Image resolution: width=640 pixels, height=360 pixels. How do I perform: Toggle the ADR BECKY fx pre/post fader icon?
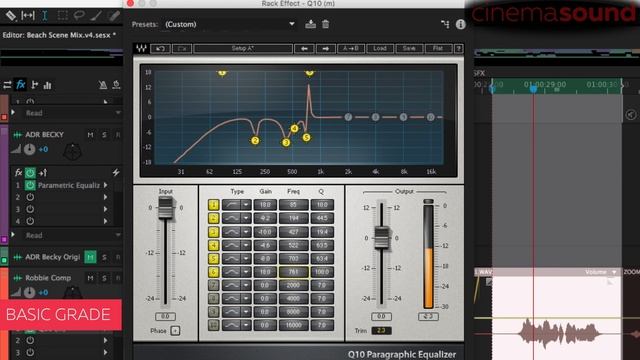43,173
